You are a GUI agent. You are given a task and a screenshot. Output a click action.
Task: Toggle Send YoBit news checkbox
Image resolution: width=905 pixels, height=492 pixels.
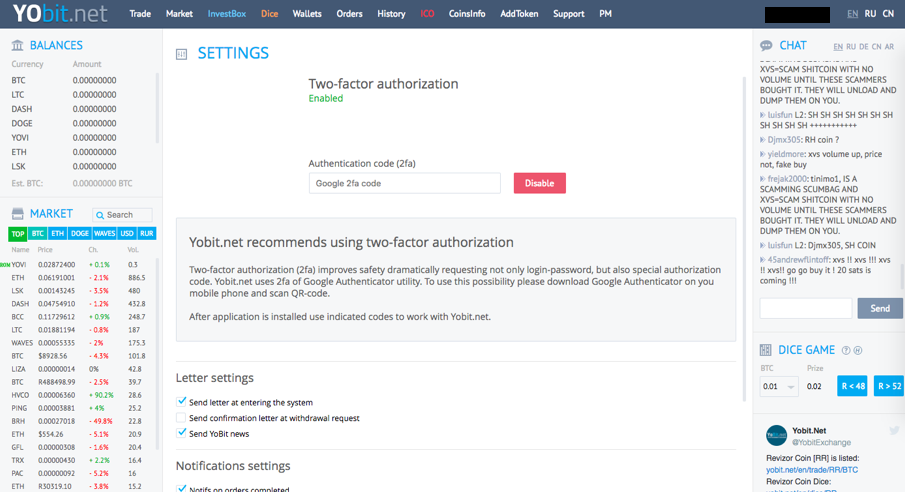tap(181, 433)
